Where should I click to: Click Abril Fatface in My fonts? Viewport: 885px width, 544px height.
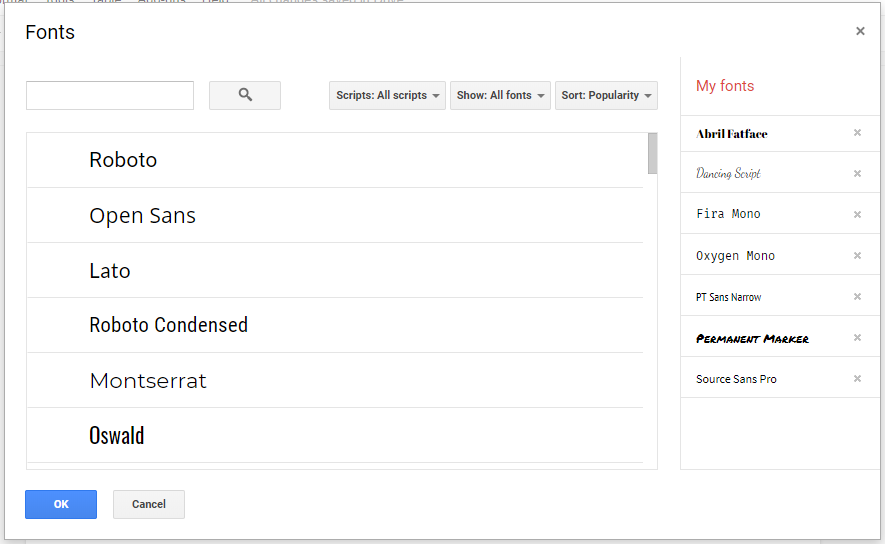[731, 134]
